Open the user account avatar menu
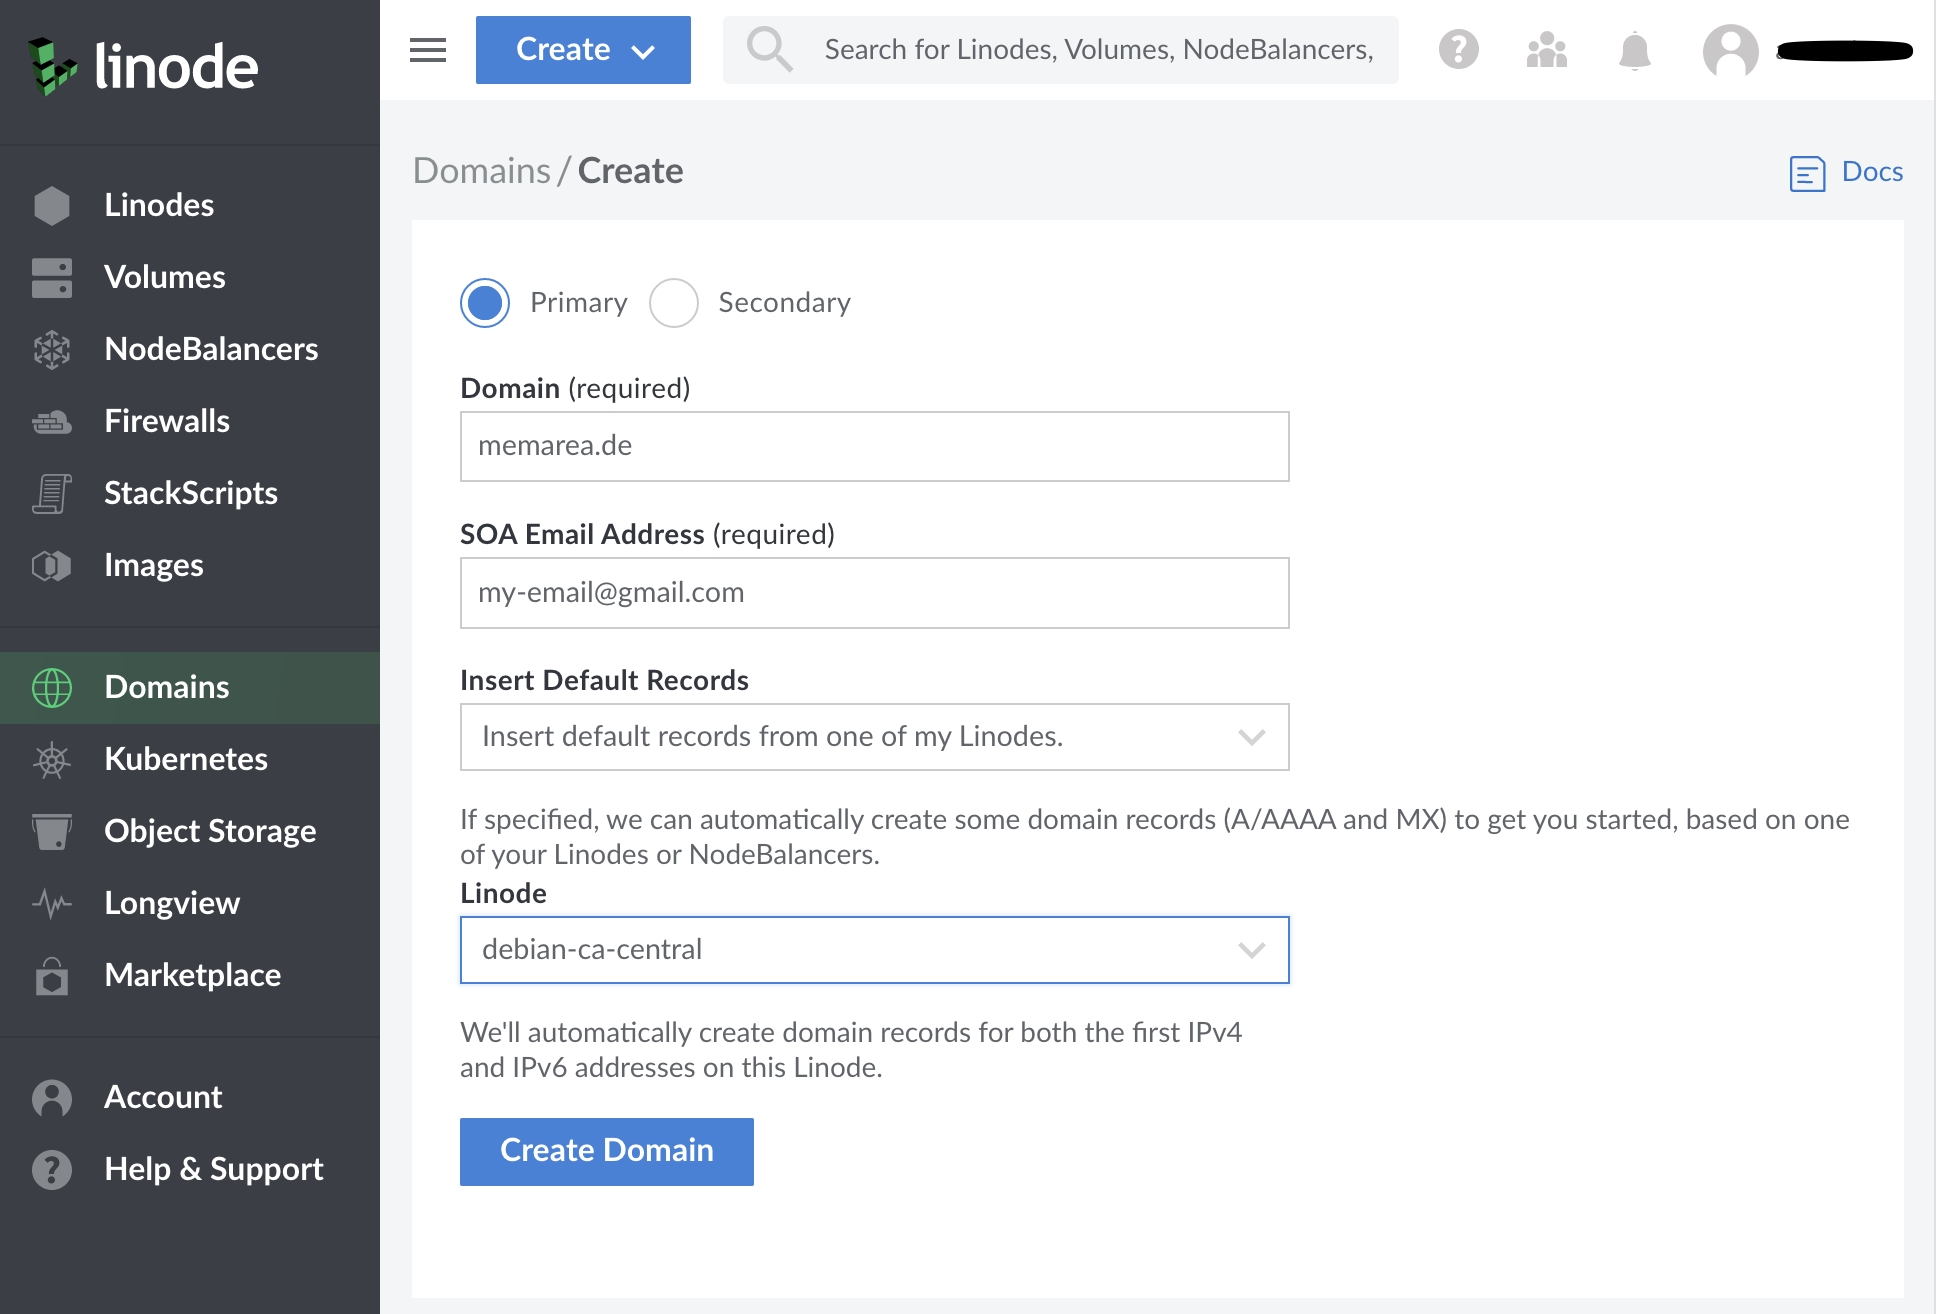 tap(1730, 51)
